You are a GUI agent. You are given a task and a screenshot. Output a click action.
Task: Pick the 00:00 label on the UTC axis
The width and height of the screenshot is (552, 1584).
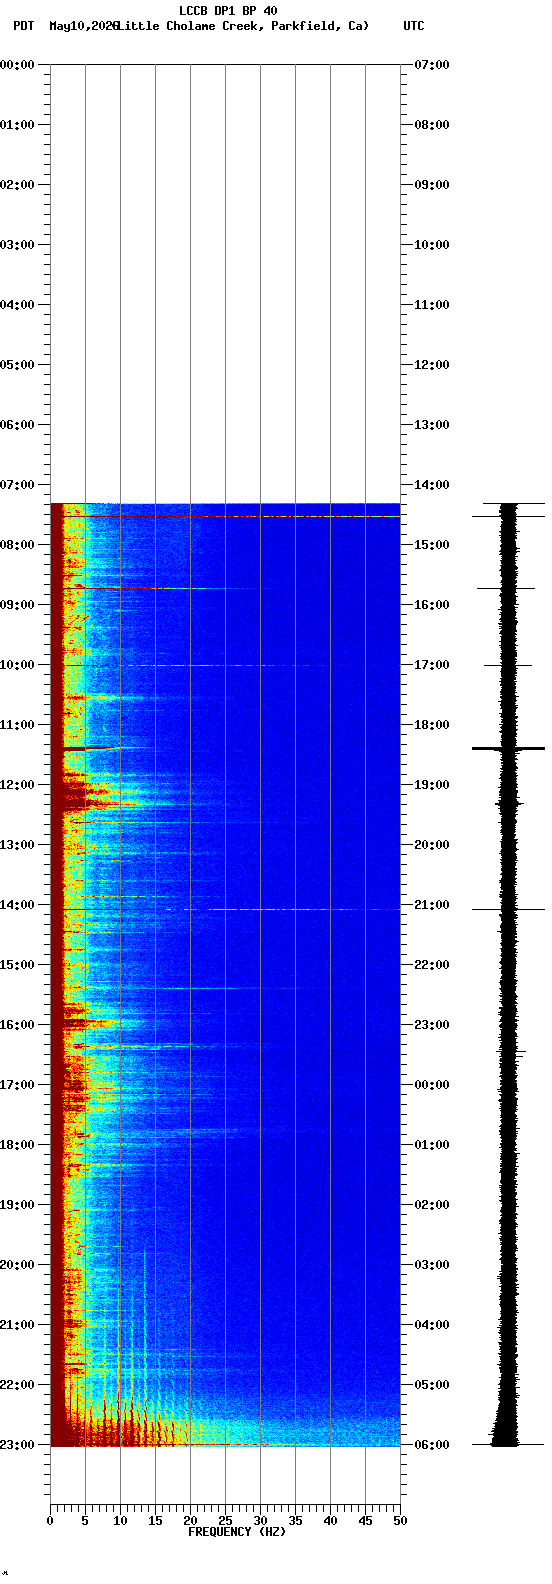tap(432, 1085)
